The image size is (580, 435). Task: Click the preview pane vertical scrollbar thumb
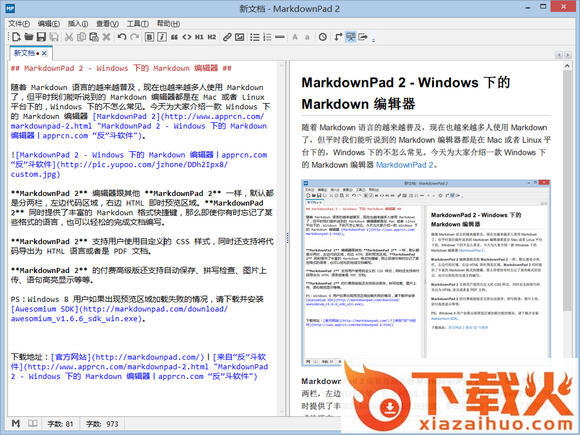click(567, 190)
